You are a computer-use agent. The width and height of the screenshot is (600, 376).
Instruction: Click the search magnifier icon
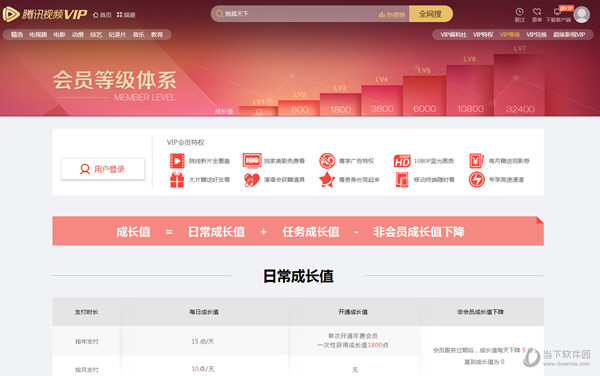pyautogui.click(x=220, y=14)
